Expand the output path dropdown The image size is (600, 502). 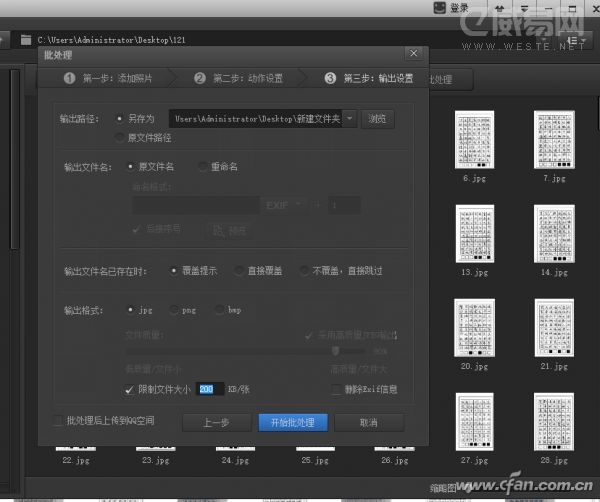pos(350,119)
